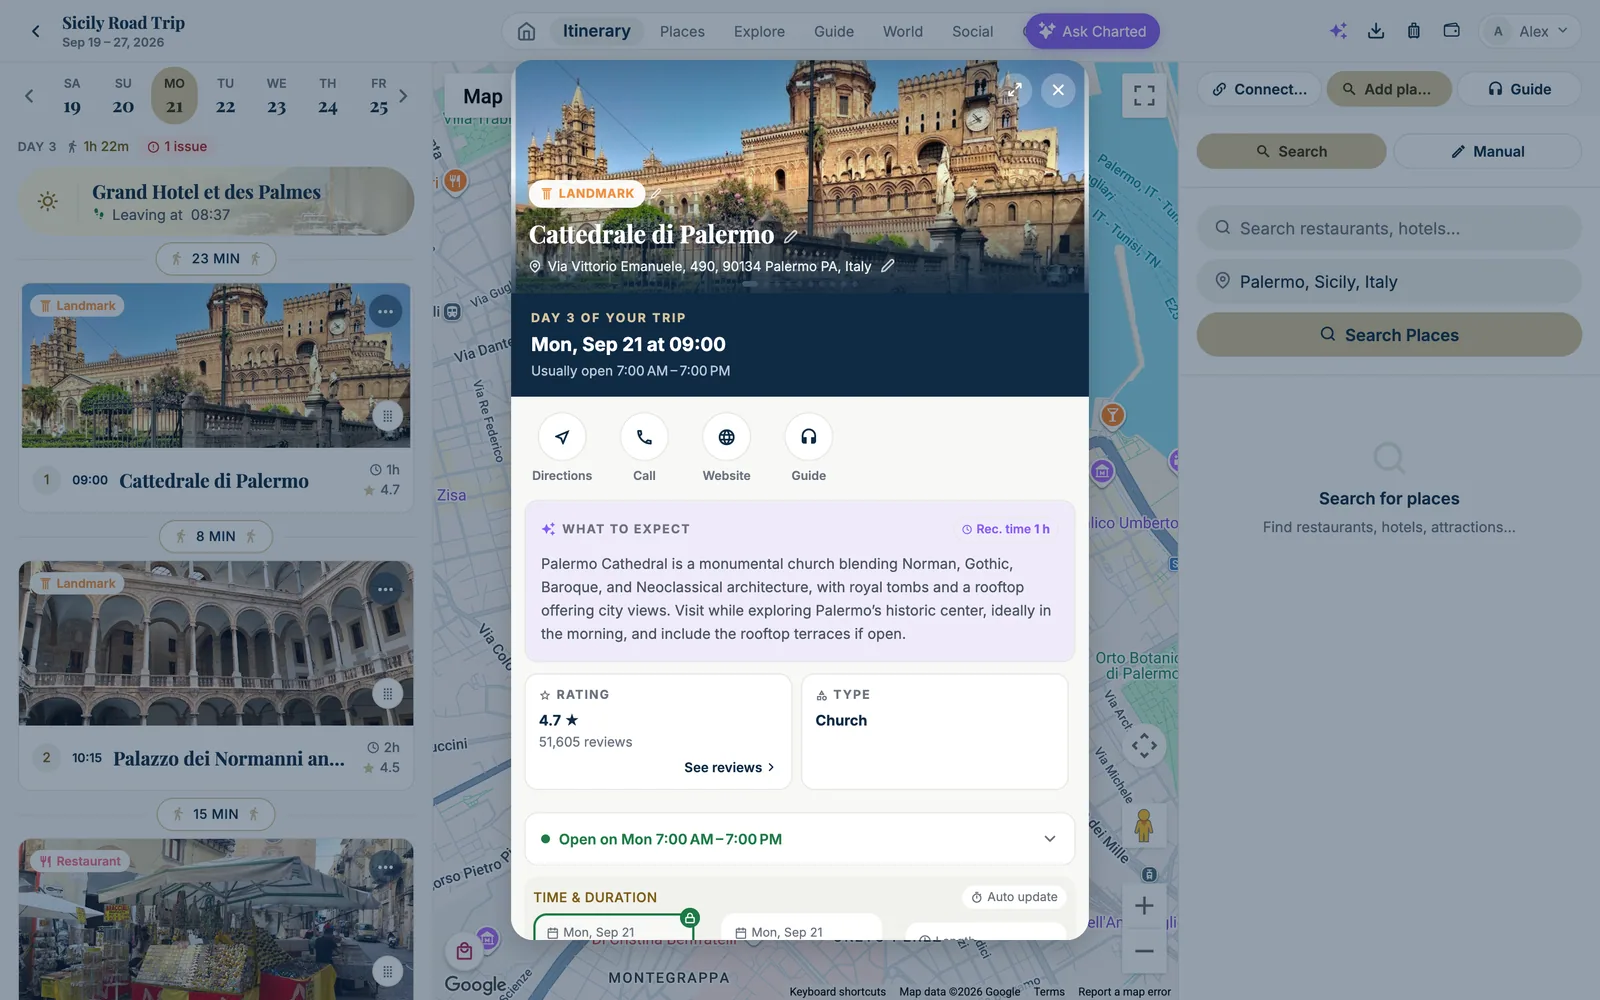Click the start date field Mon, Sep 21 with lock
The width and height of the screenshot is (1600, 1000).
click(614, 930)
